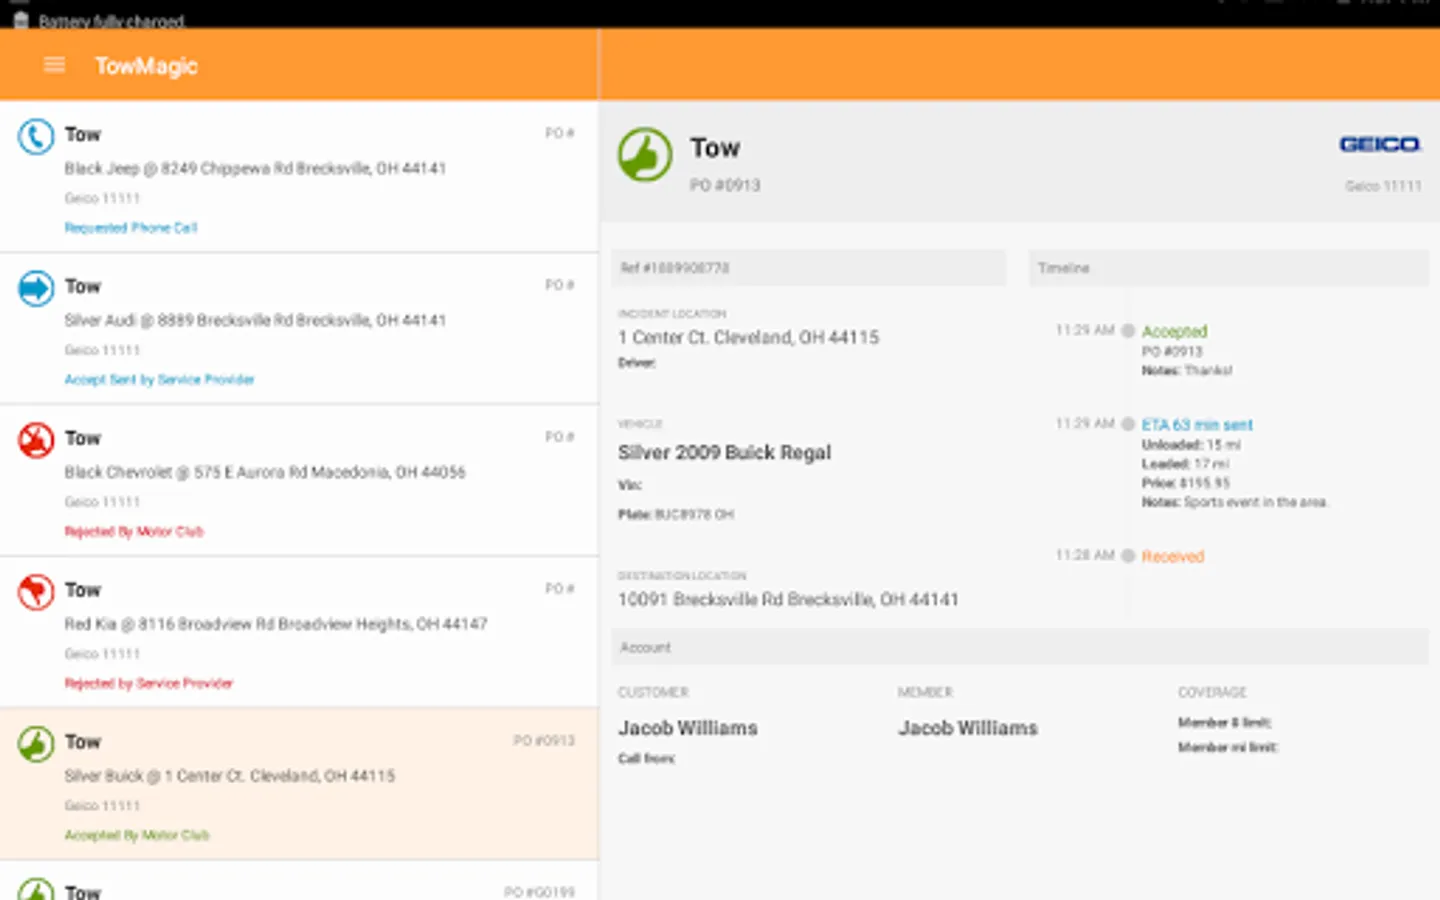Click the Member $ limit line
The height and width of the screenshot is (900, 1440).
point(1225,723)
